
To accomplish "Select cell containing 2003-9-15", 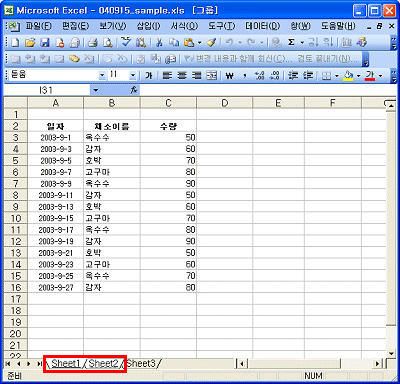I will pyautogui.click(x=56, y=218).
